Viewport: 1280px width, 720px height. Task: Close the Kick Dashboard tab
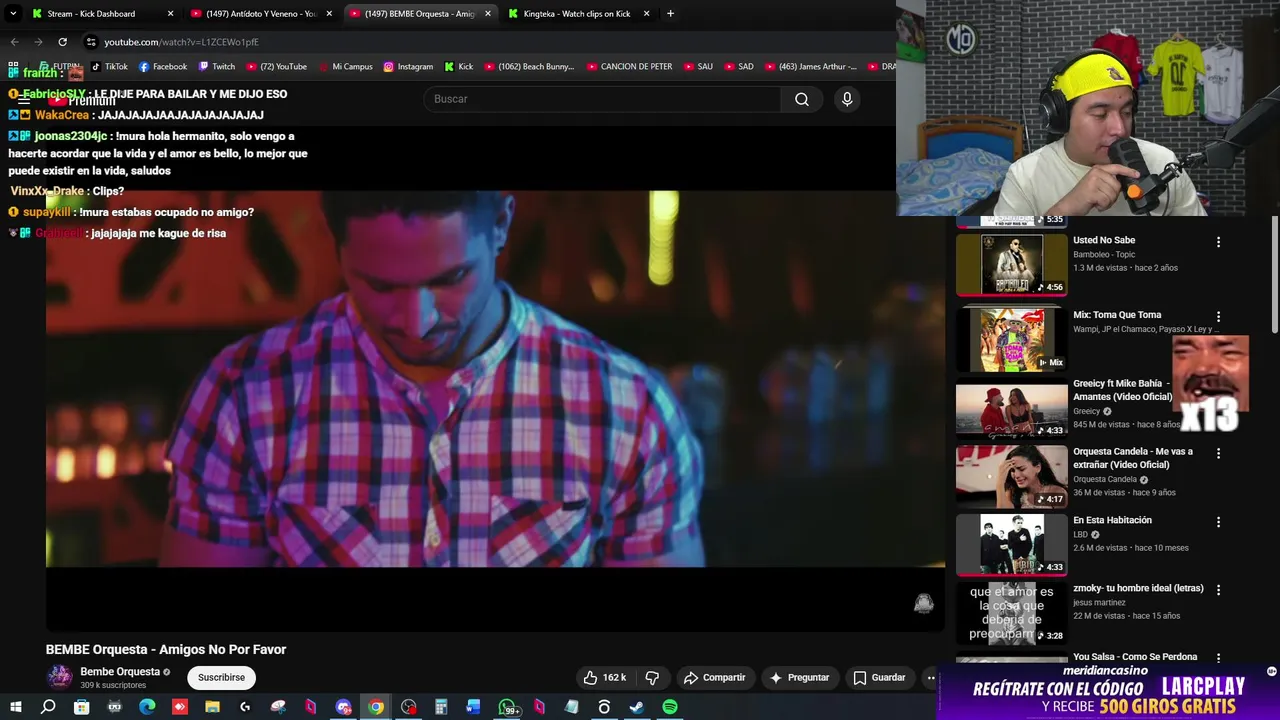click(x=170, y=14)
